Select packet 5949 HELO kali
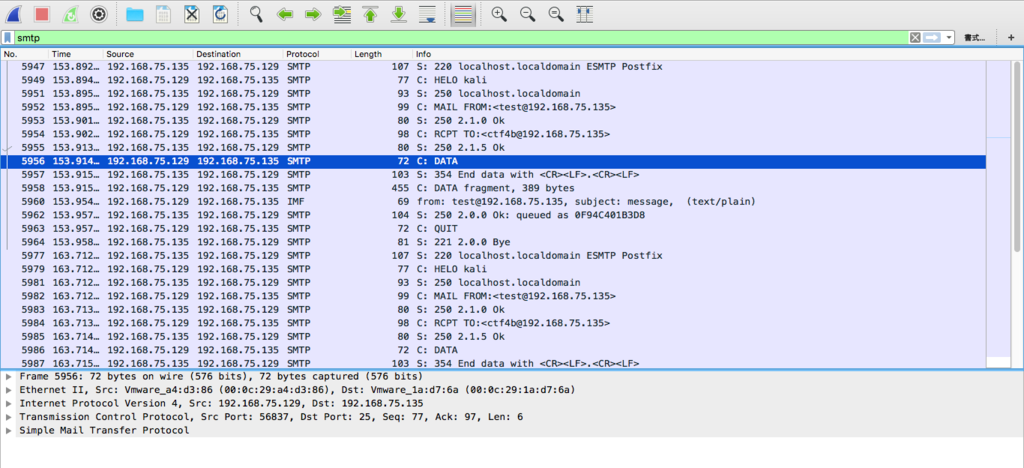 coord(493,80)
